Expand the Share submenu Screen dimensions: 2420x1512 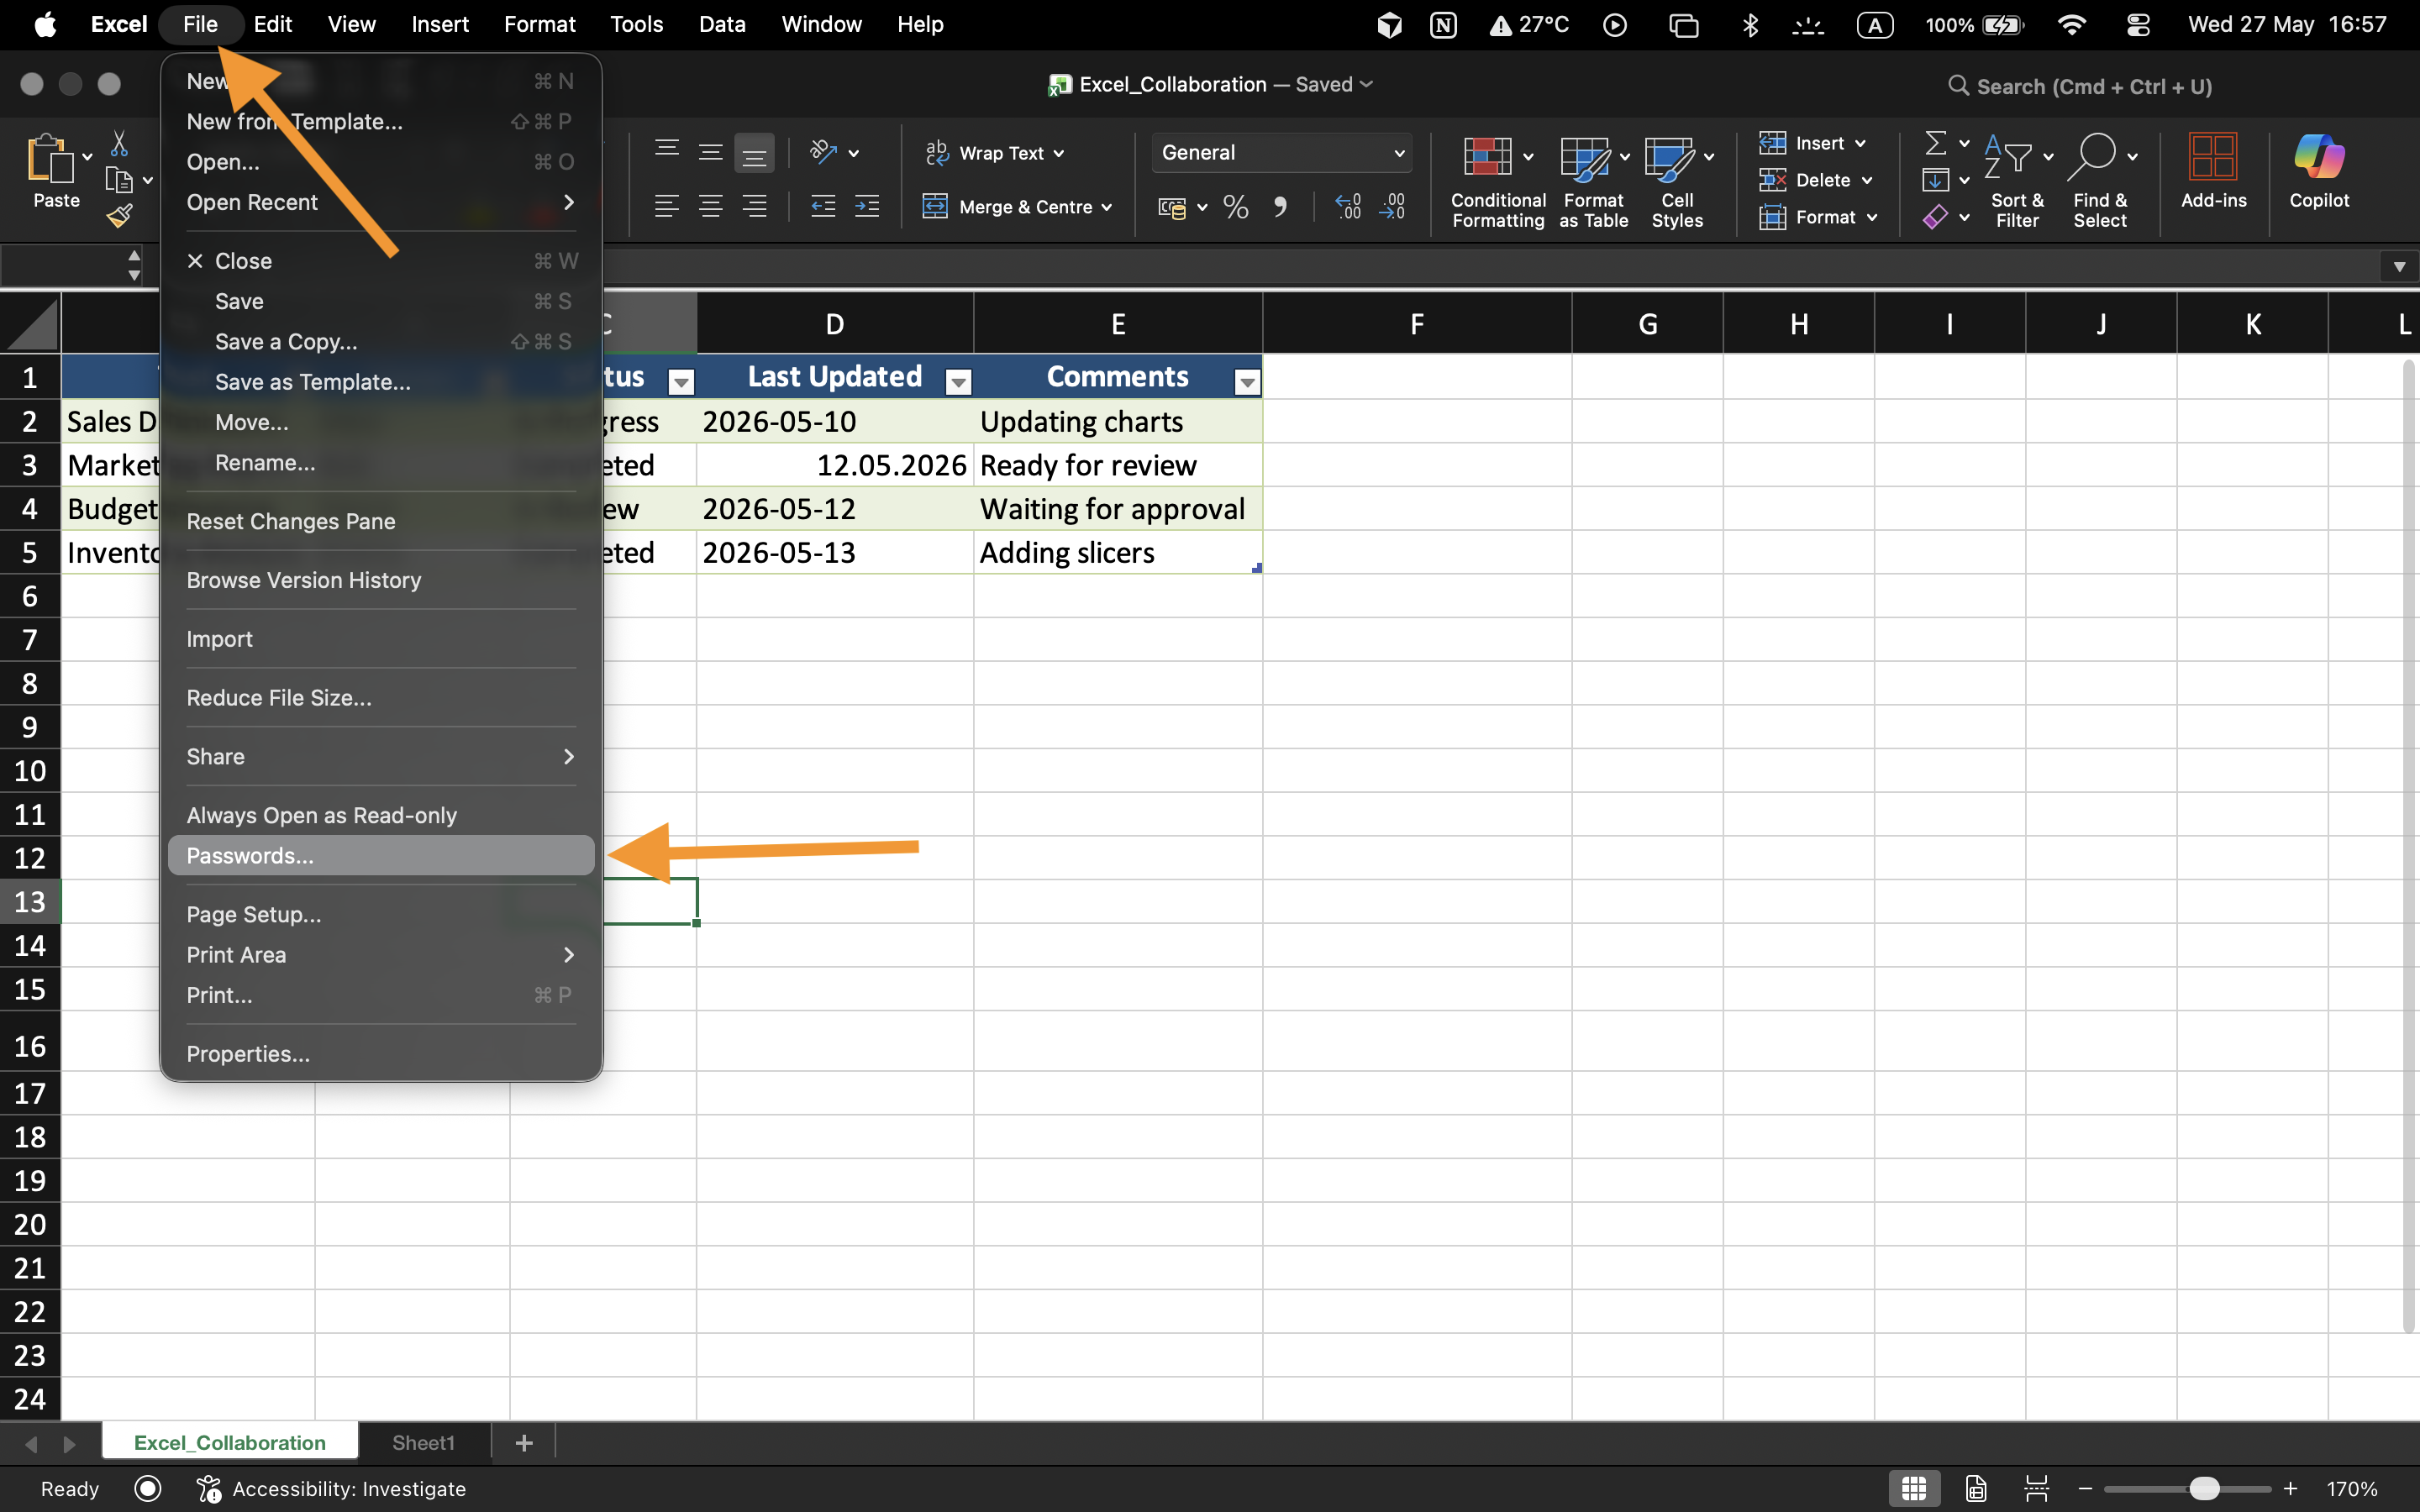381,756
